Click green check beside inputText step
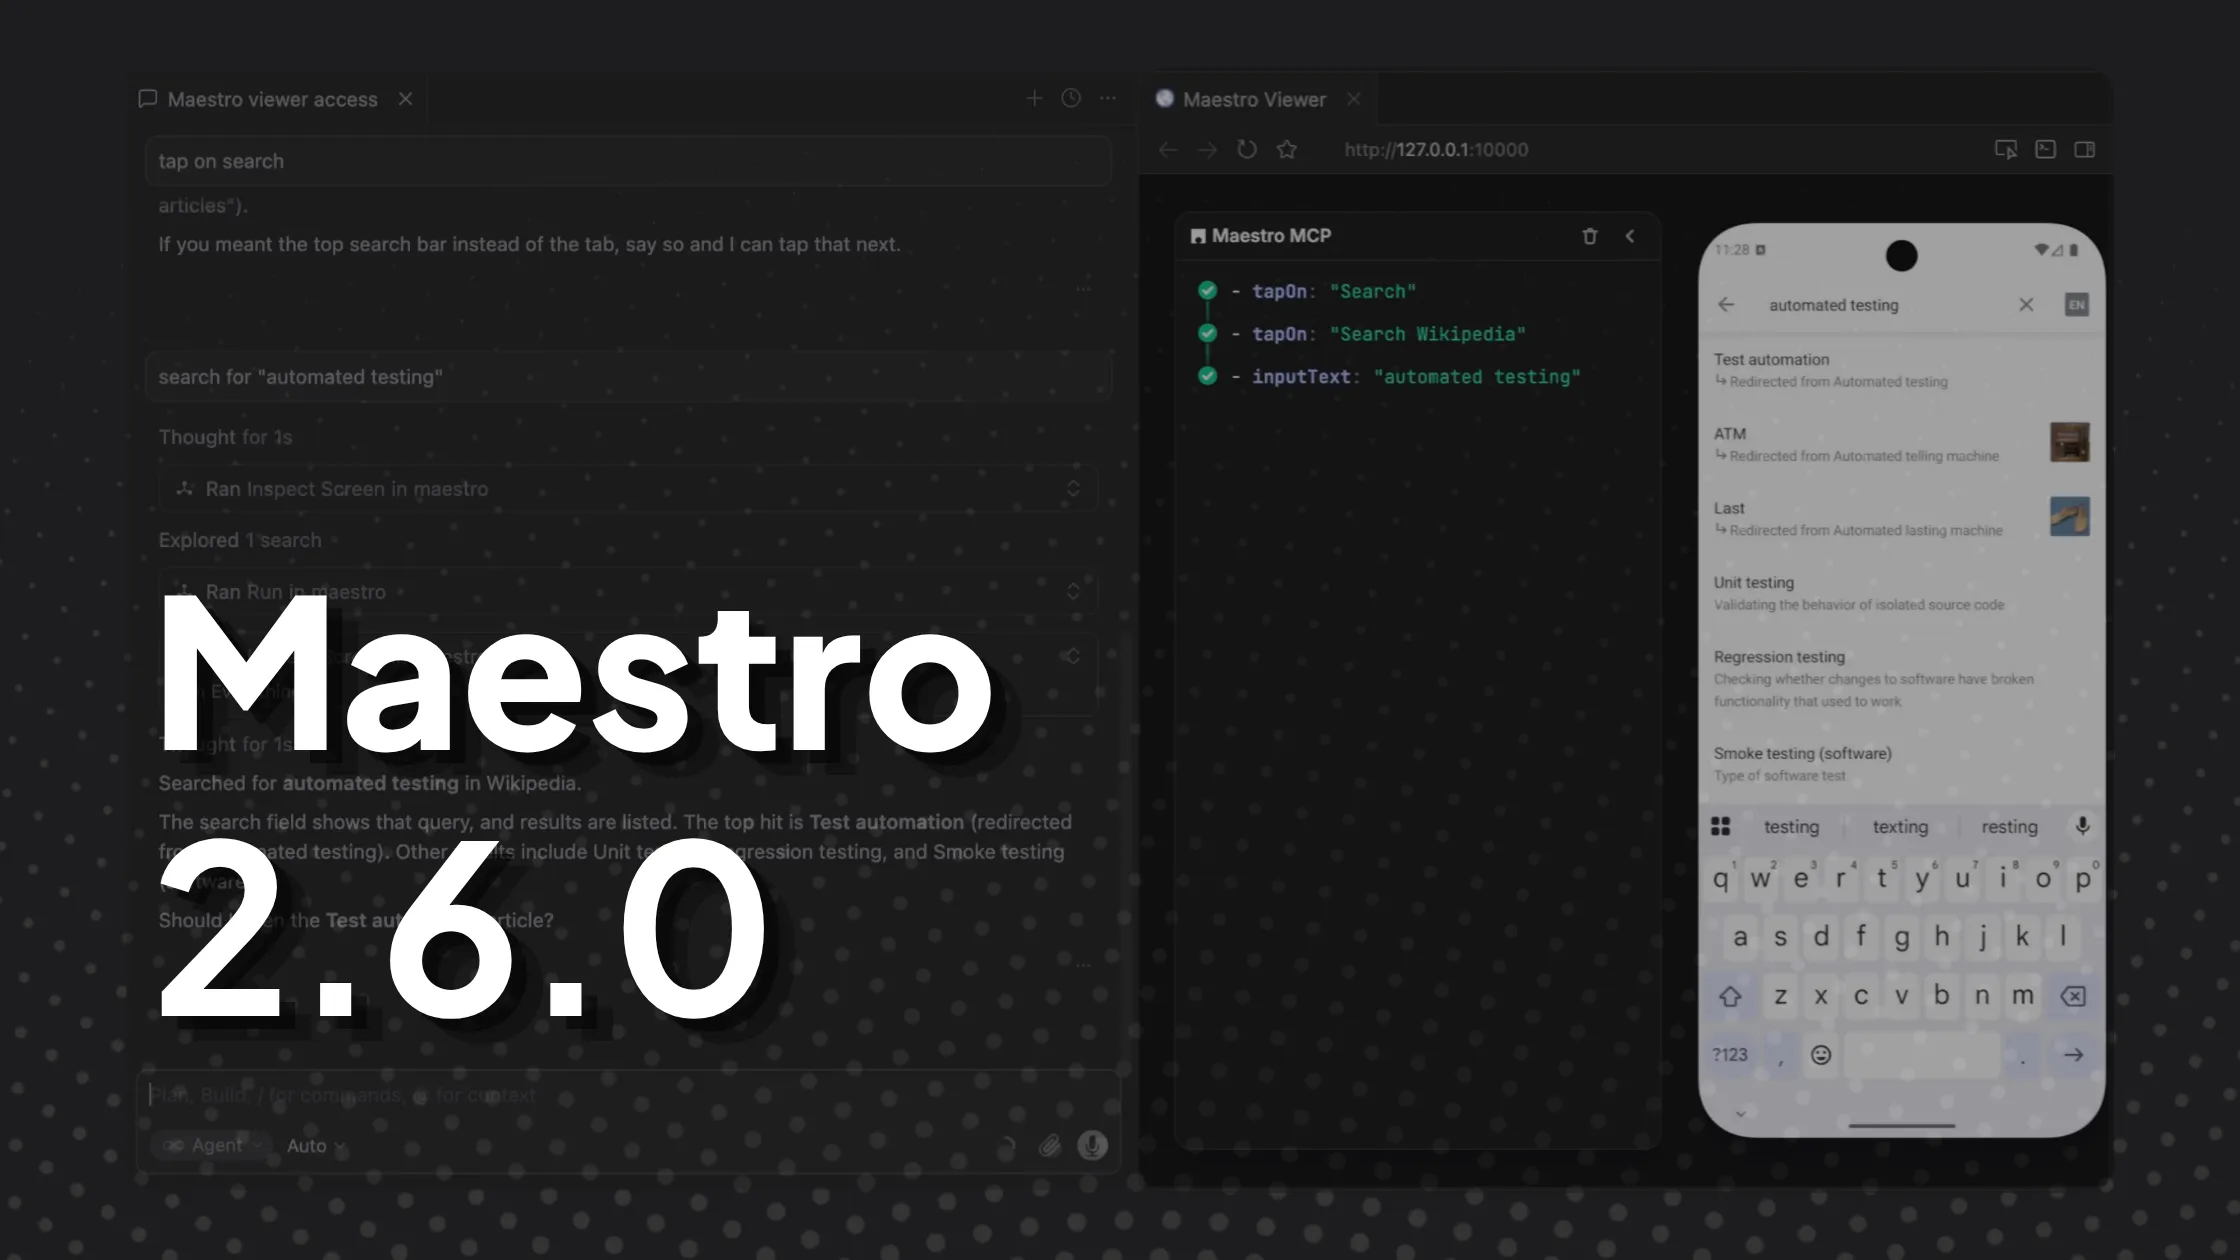2240x1260 pixels. coord(1208,376)
